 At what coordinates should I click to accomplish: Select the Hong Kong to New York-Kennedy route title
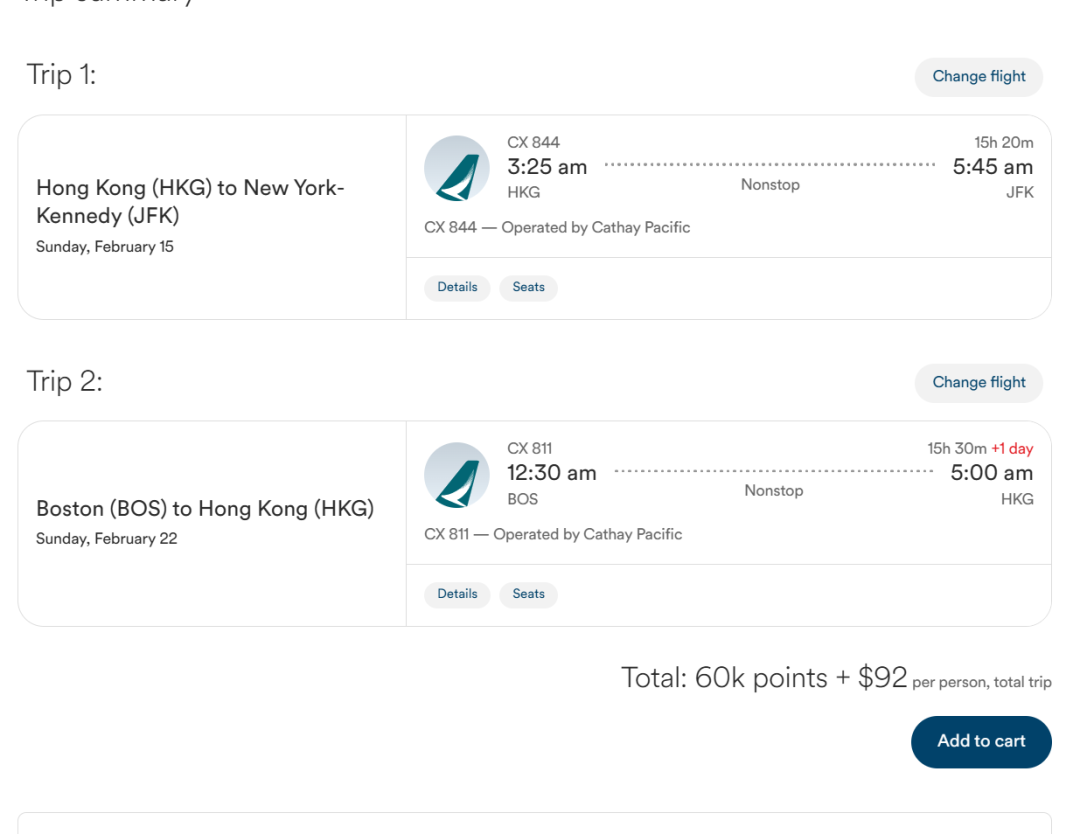(x=190, y=201)
